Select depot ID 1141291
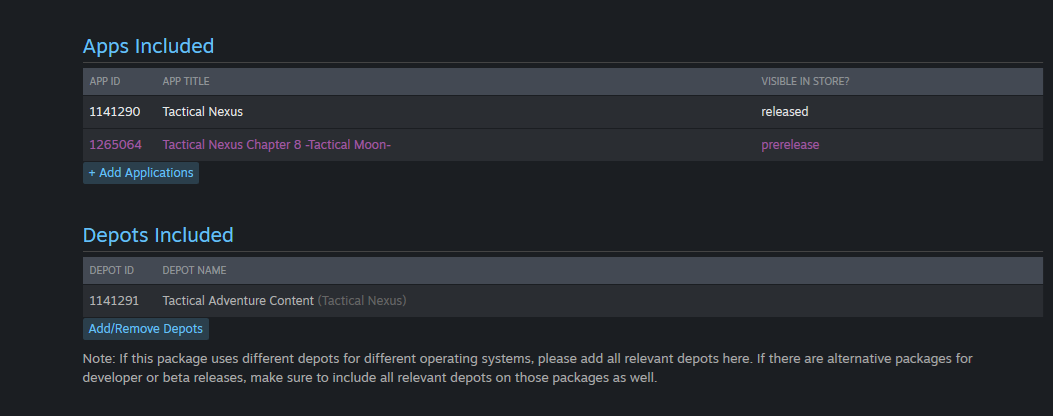1053x416 pixels. click(x=114, y=301)
